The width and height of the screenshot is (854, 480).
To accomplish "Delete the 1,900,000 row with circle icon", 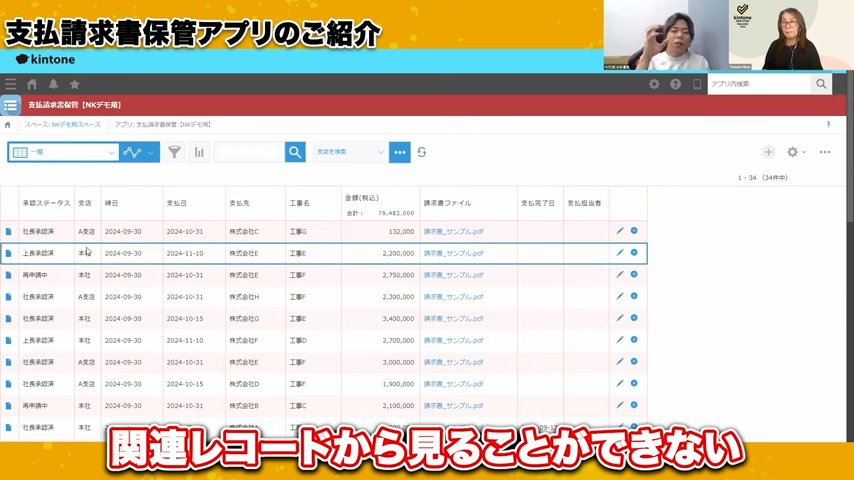I will point(634,384).
